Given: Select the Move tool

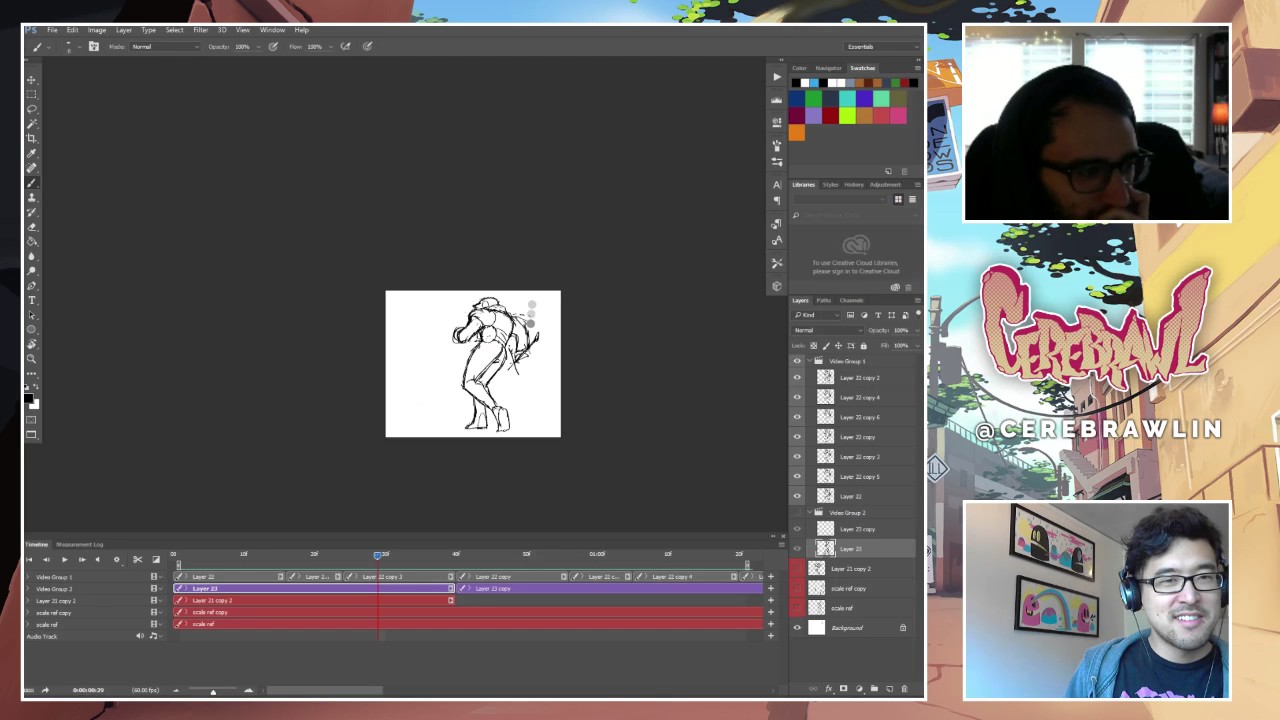Looking at the screenshot, I should coord(32,79).
